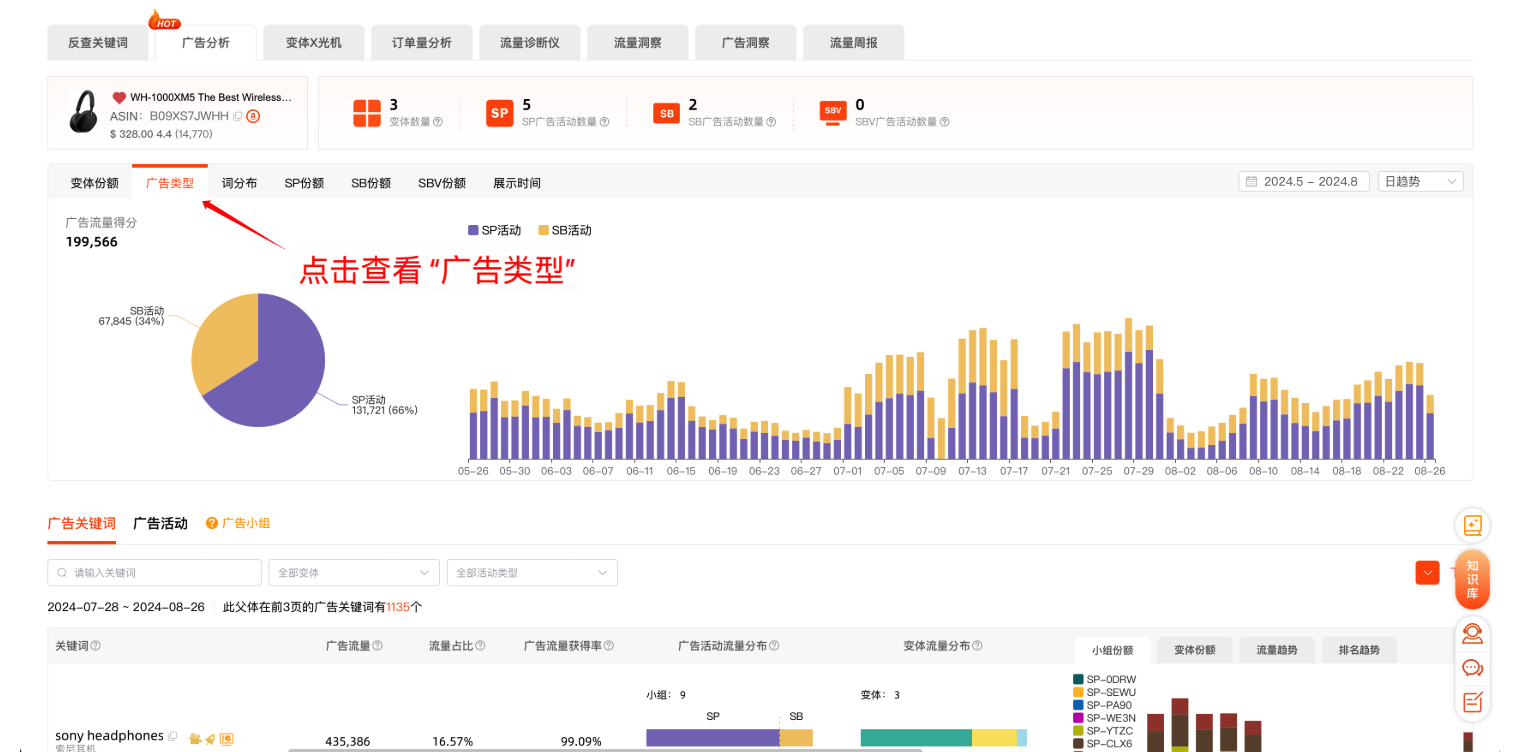Click the 请输入关键词 search input
This screenshot has width=1524, height=752.
[154, 573]
